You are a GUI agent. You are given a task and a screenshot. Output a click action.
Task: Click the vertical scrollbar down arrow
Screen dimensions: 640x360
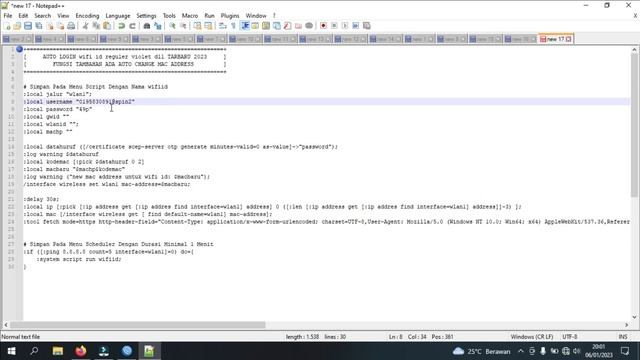[x=634, y=317]
